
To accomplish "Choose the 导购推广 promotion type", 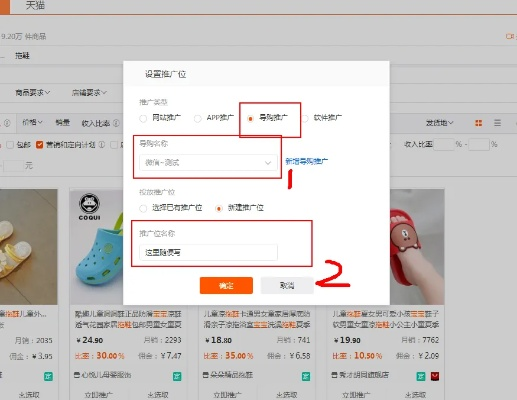I will (250, 118).
